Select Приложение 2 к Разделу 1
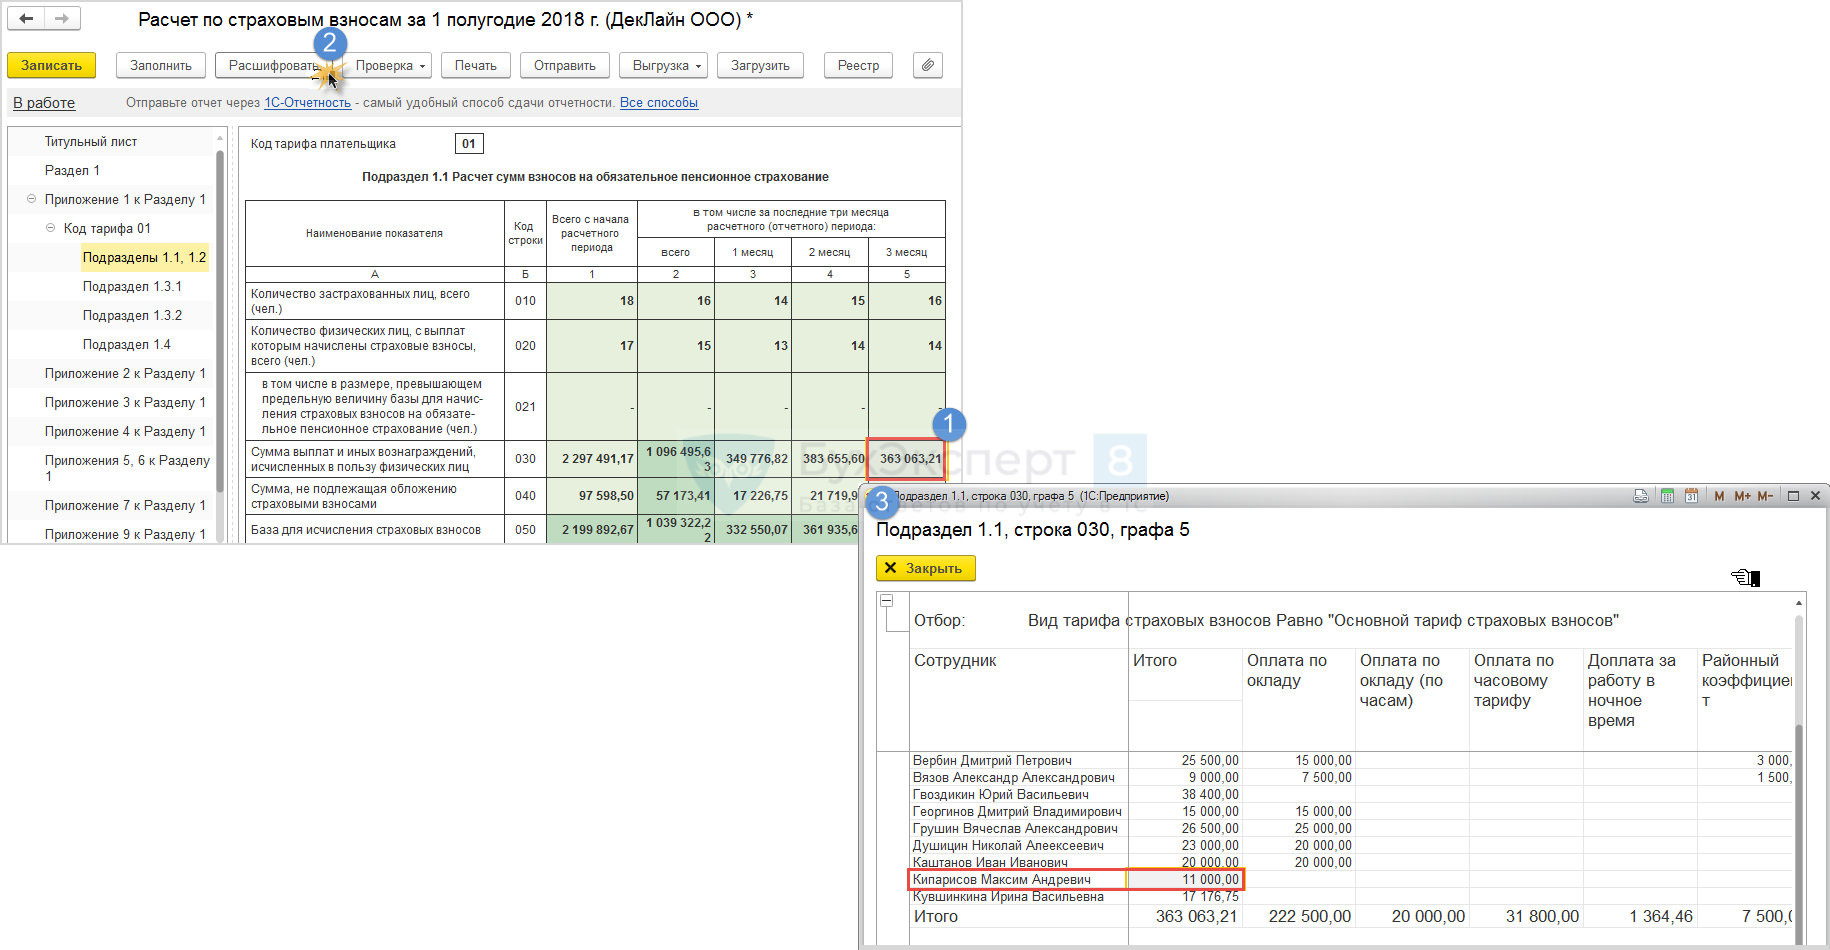The width and height of the screenshot is (1830, 950). 125,373
